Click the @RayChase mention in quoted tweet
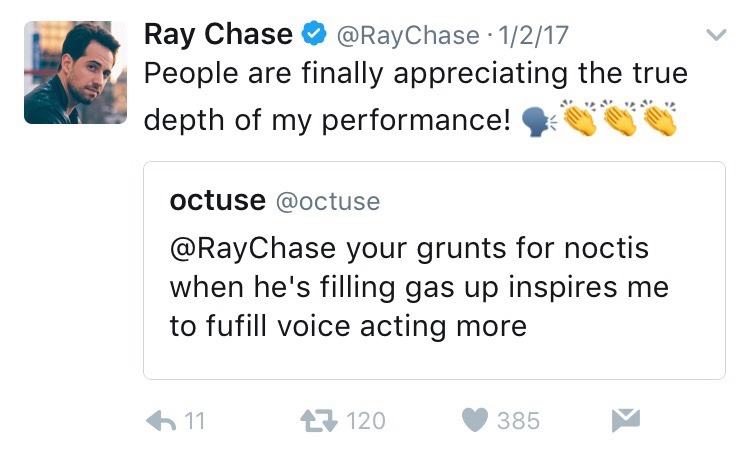 (251, 250)
